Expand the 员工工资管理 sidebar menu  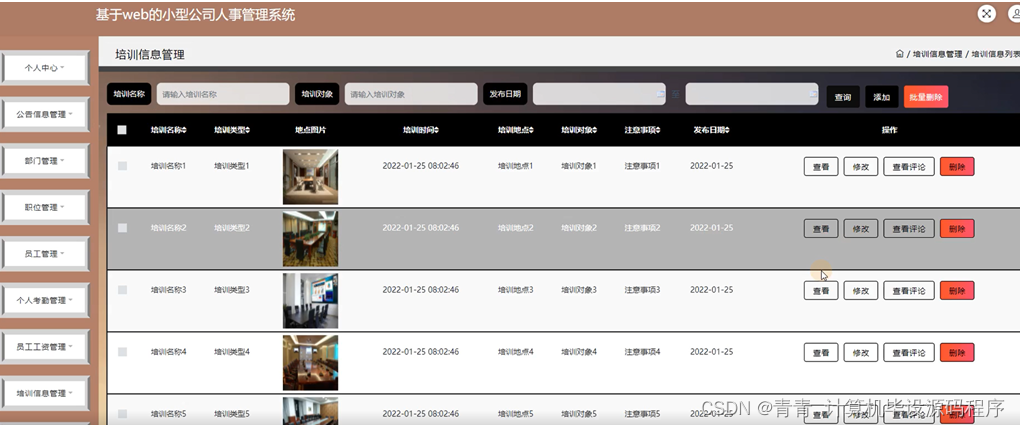coord(45,347)
